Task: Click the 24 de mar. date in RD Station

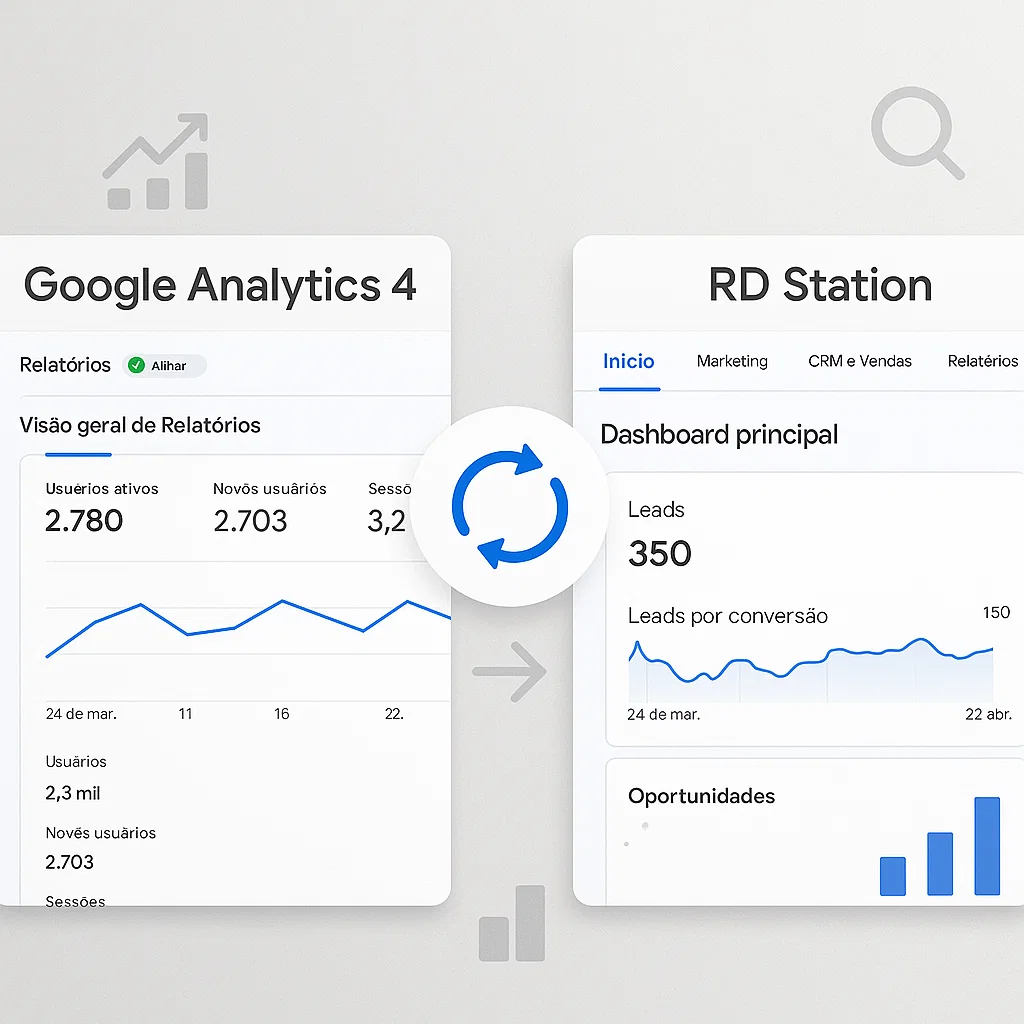Action: pyautogui.click(x=664, y=714)
